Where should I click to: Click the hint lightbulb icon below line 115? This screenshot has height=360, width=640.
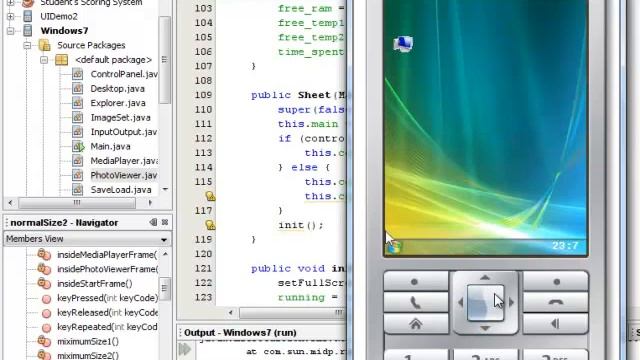pyautogui.click(x=210, y=196)
